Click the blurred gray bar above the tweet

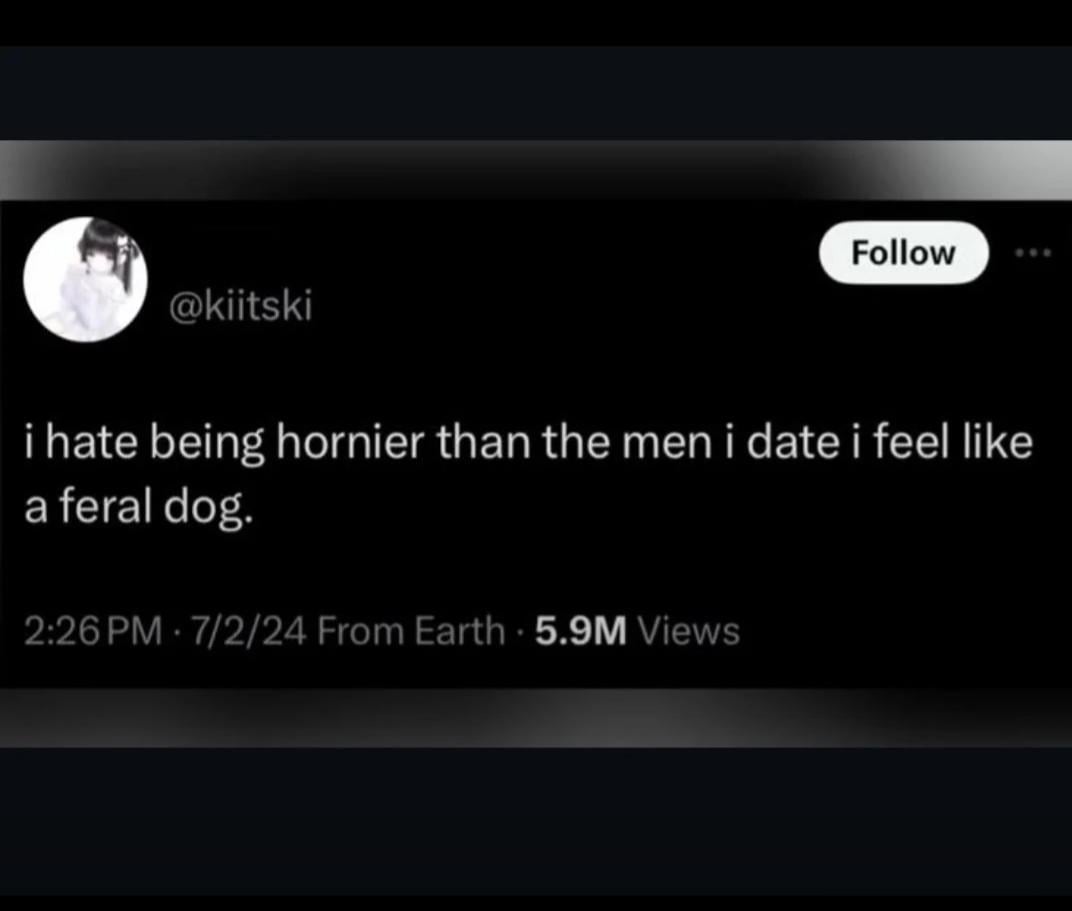coord(536,170)
